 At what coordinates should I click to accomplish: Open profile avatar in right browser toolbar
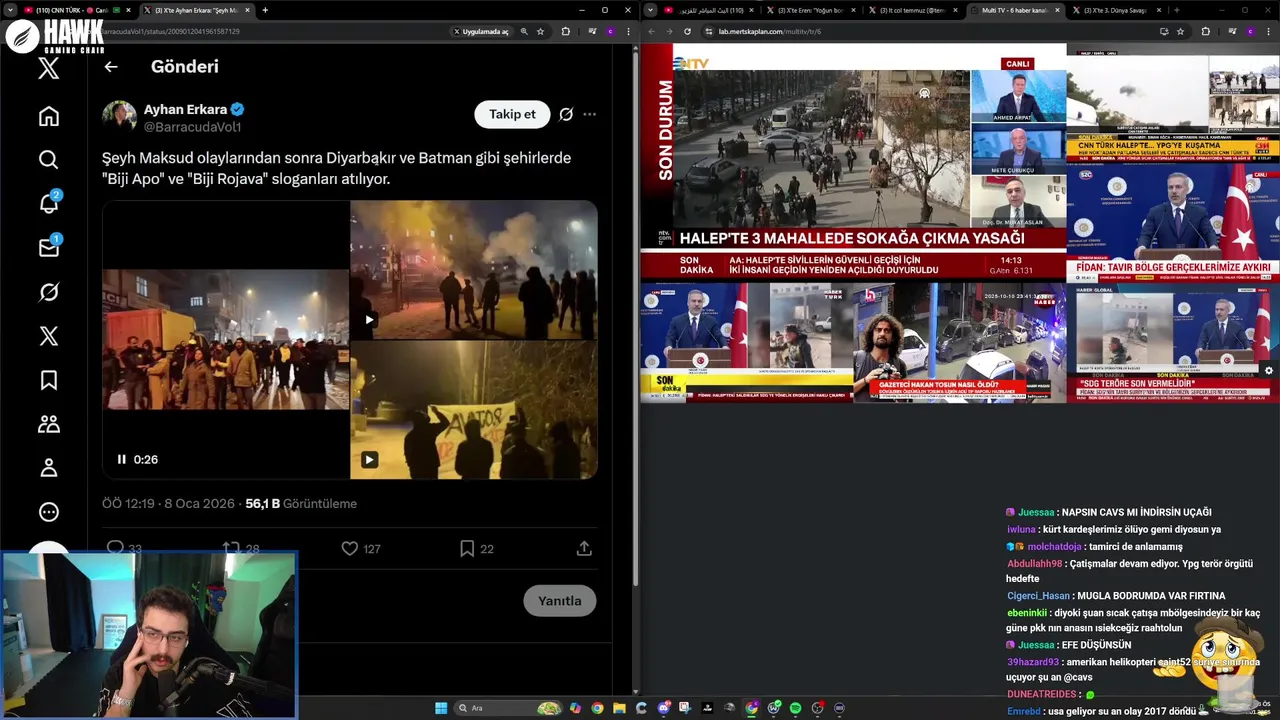(x=1250, y=31)
